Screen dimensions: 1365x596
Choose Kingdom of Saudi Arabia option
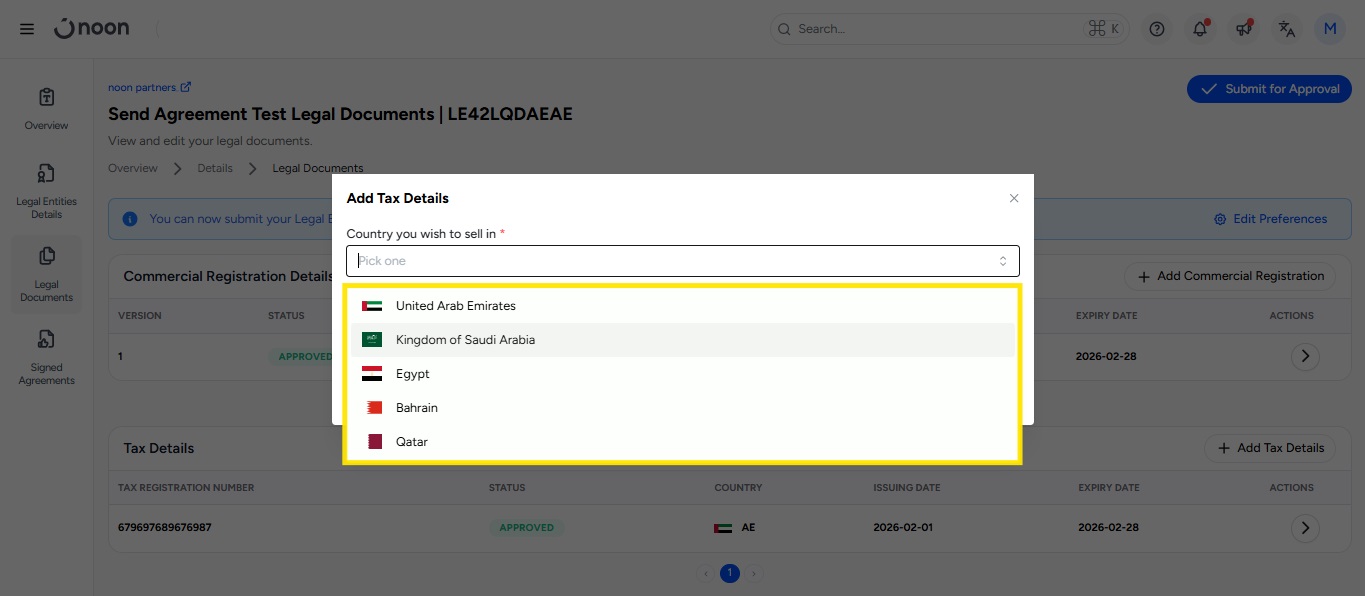point(465,340)
